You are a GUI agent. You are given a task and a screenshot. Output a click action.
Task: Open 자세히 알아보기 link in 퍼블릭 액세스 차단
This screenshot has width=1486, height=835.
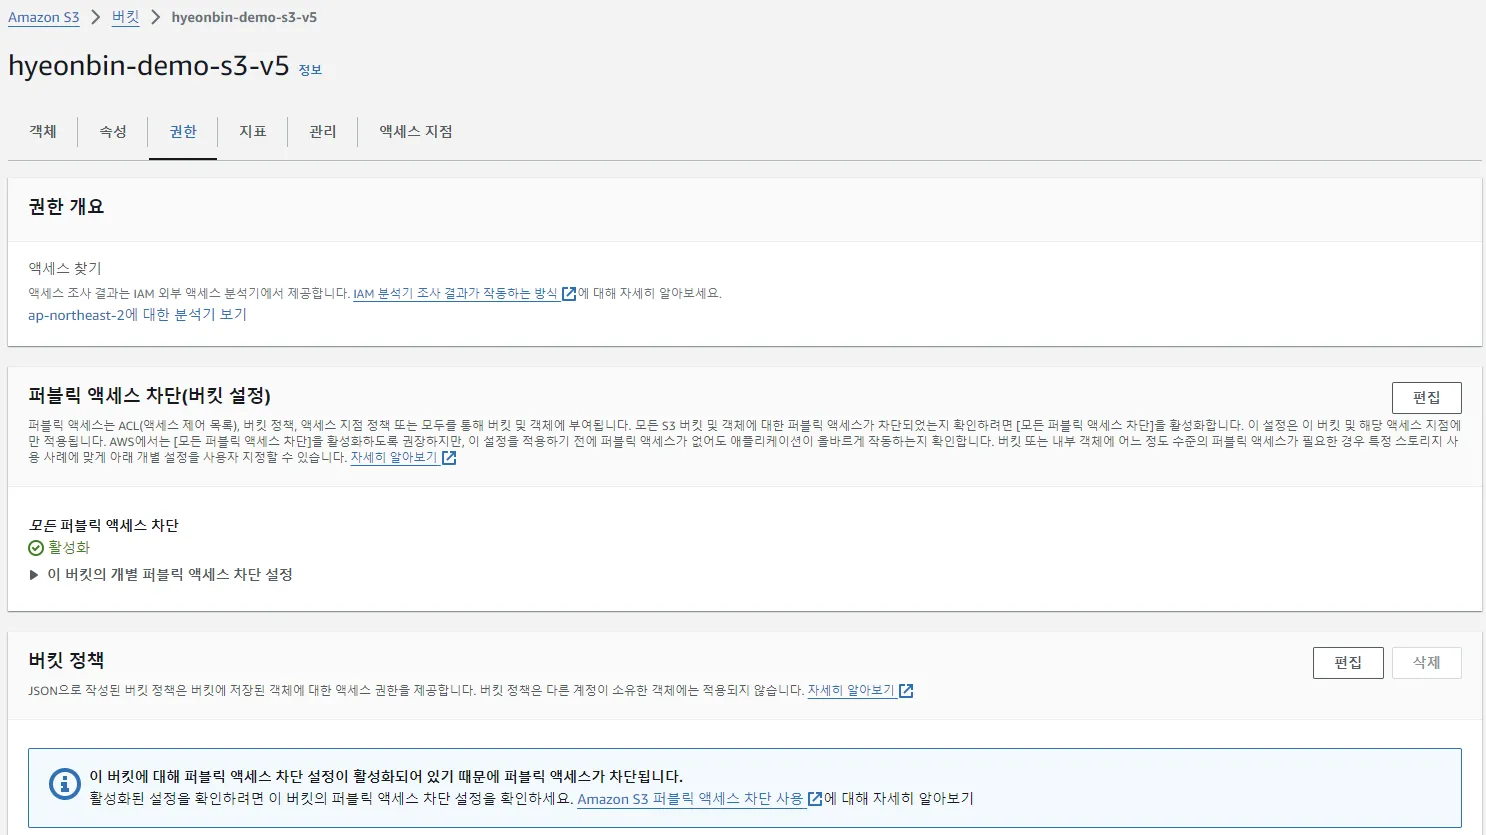pos(394,458)
